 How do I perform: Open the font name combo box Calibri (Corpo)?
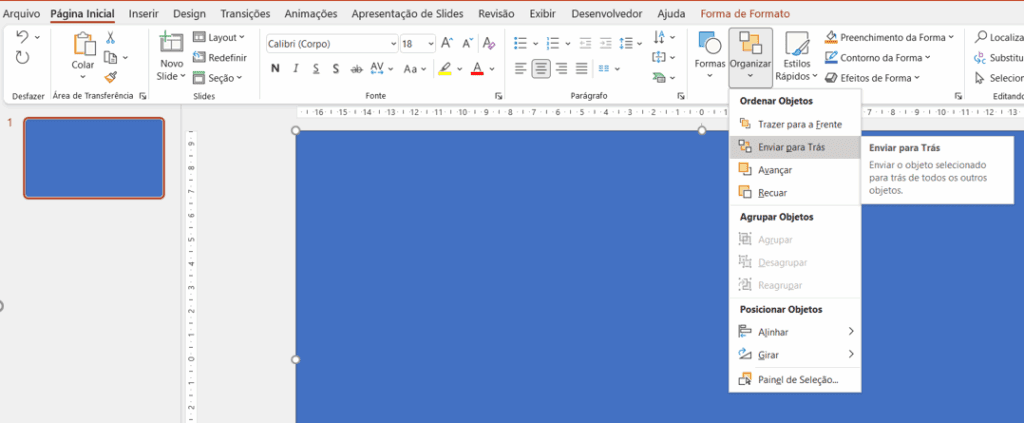tap(332, 44)
